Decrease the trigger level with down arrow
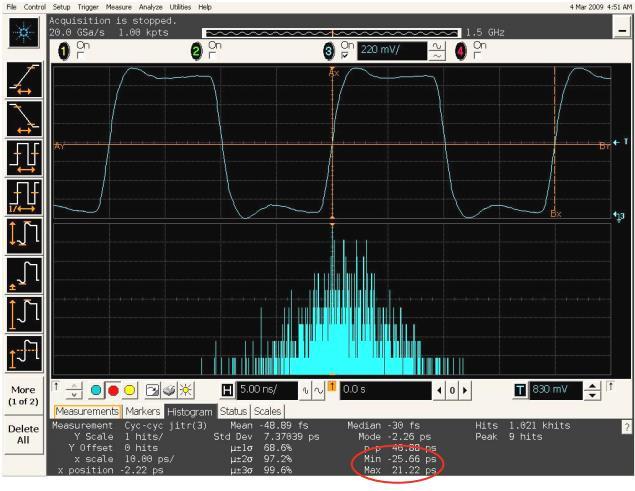This screenshot has height=491, width=635. 592,395
